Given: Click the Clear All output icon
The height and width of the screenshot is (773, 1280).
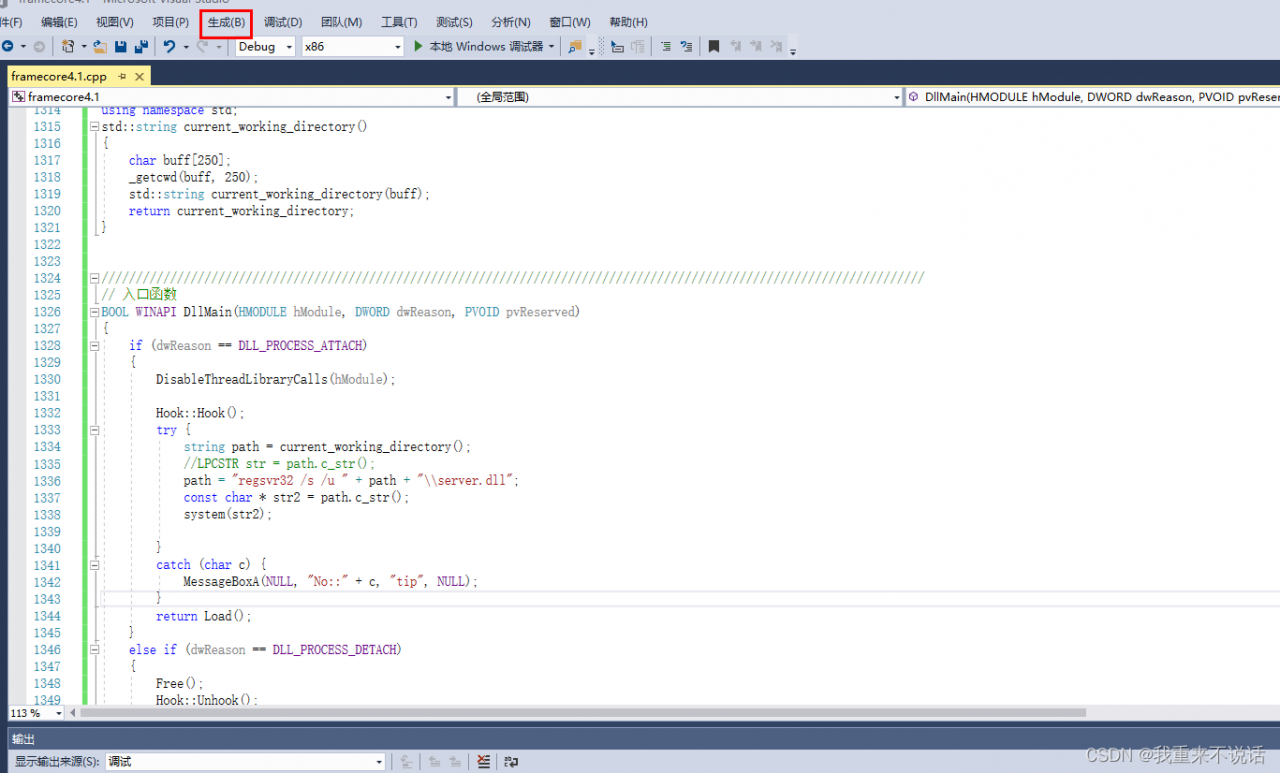Looking at the screenshot, I should pos(484,762).
